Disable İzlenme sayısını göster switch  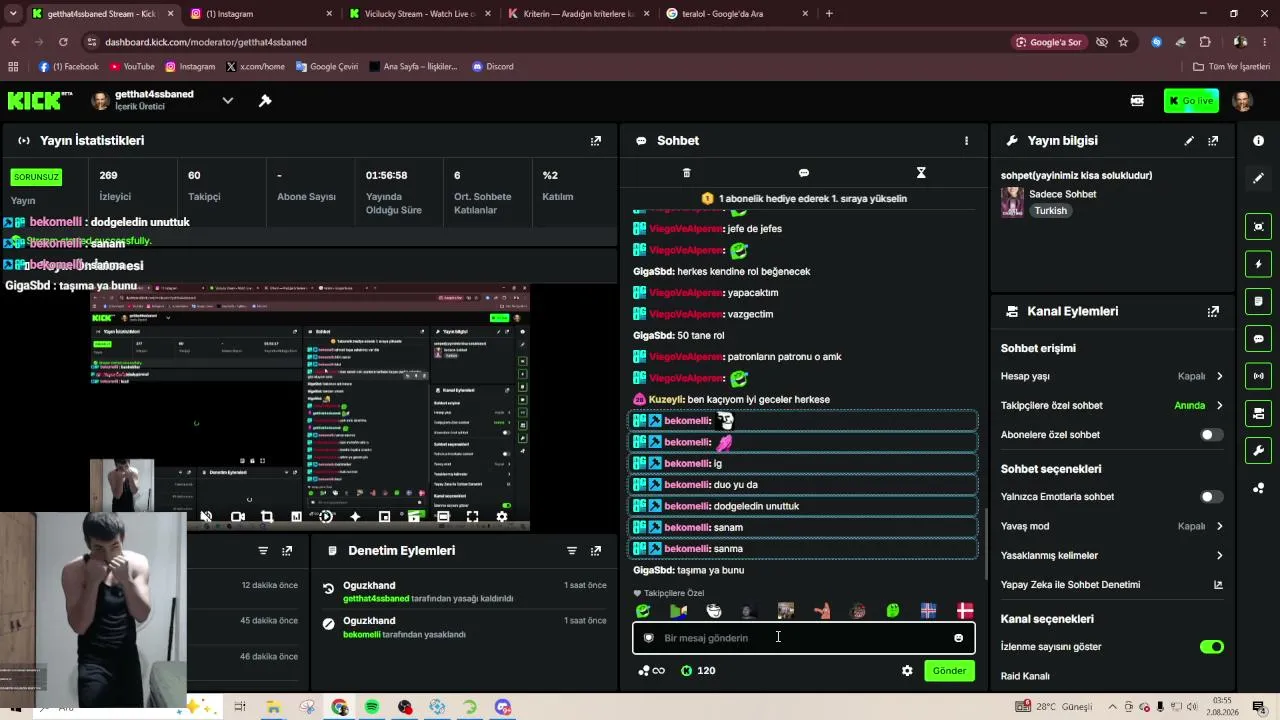click(1211, 647)
